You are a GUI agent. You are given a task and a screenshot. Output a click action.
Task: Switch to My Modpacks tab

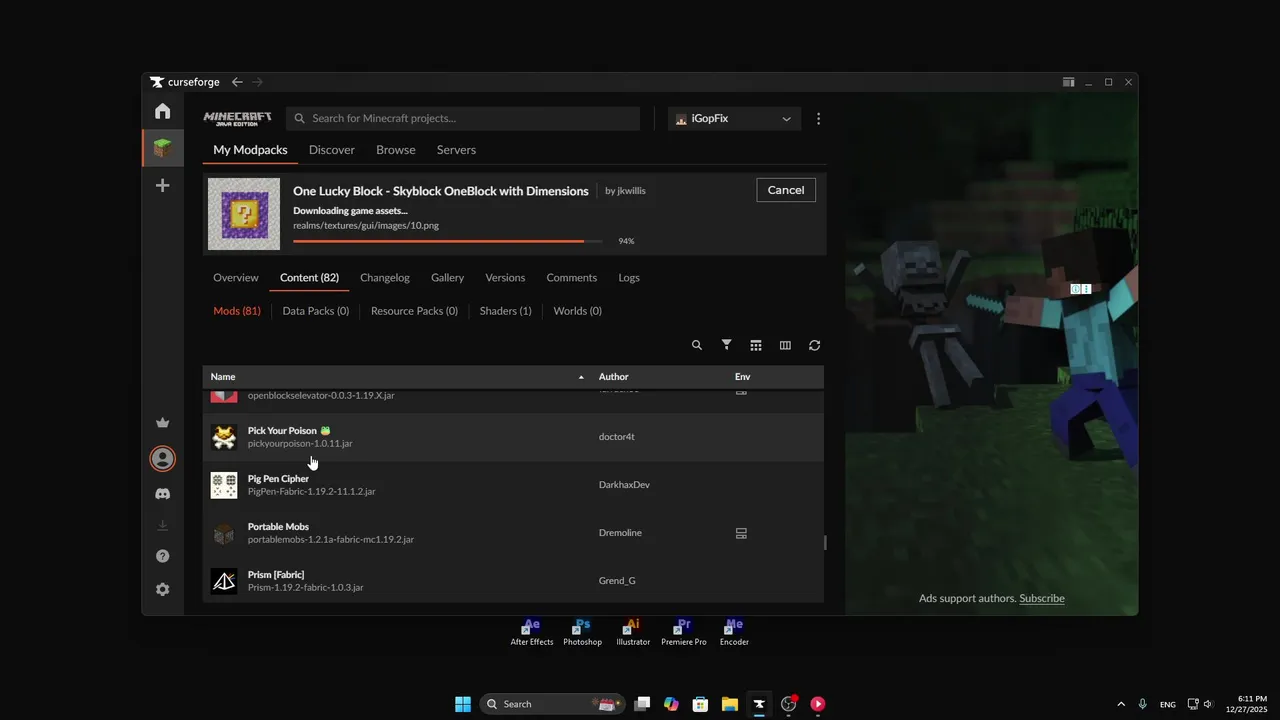tap(250, 150)
